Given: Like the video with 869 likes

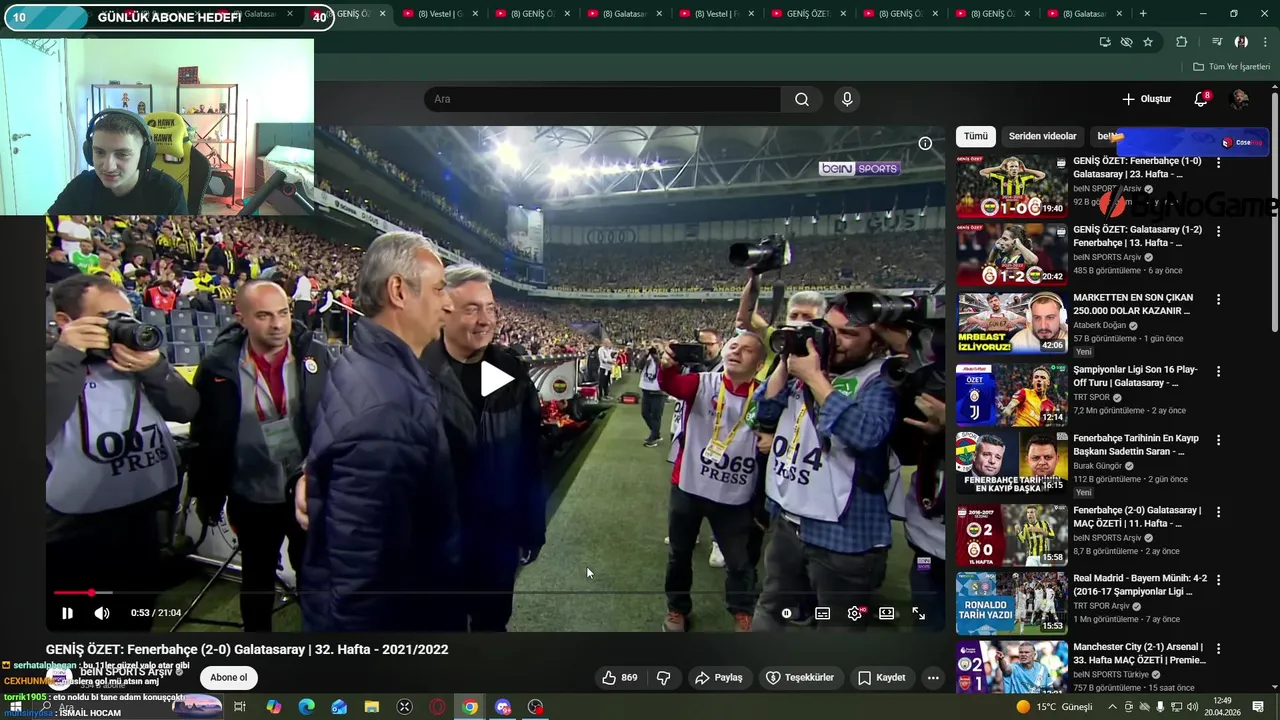Looking at the screenshot, I should 619,678.
